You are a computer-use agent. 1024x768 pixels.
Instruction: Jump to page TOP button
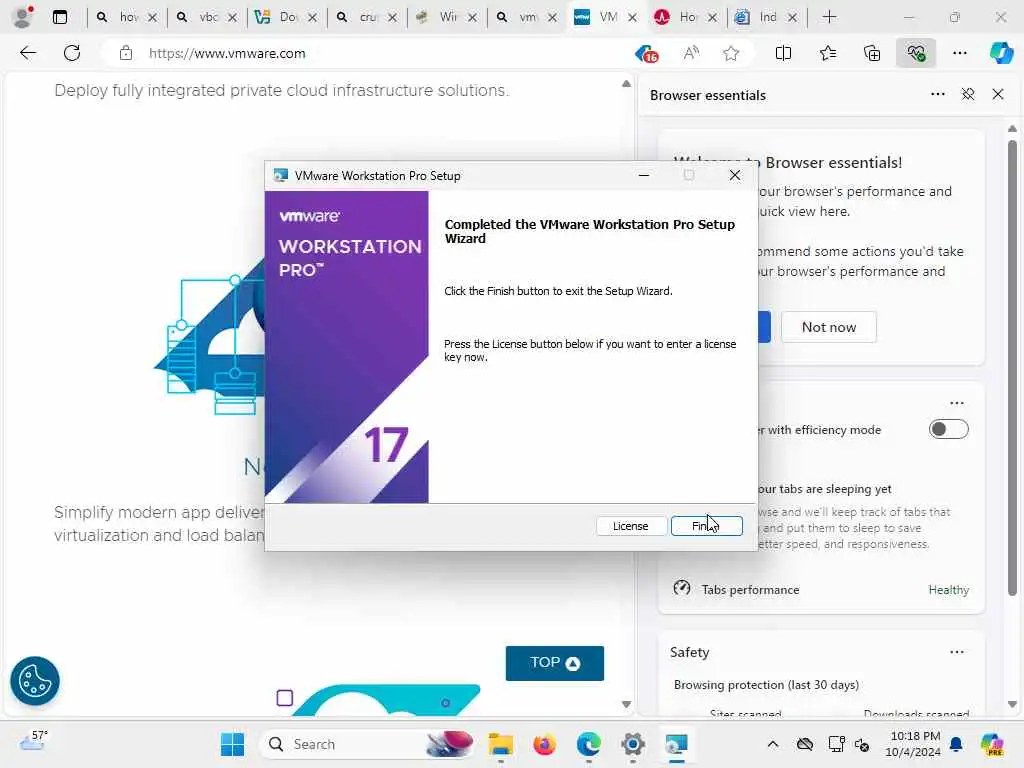(554, 663)
